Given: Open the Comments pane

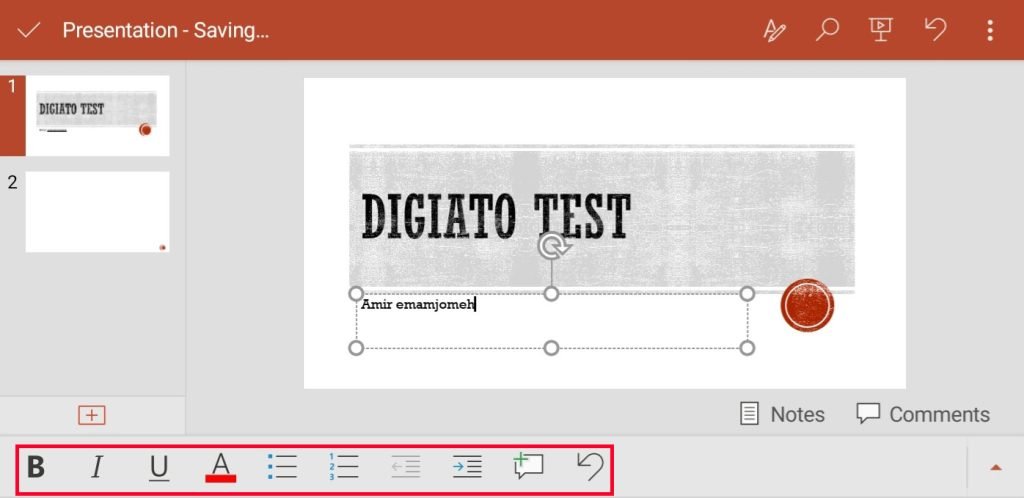Looking at the screenshot, I should tap(923, 414).
